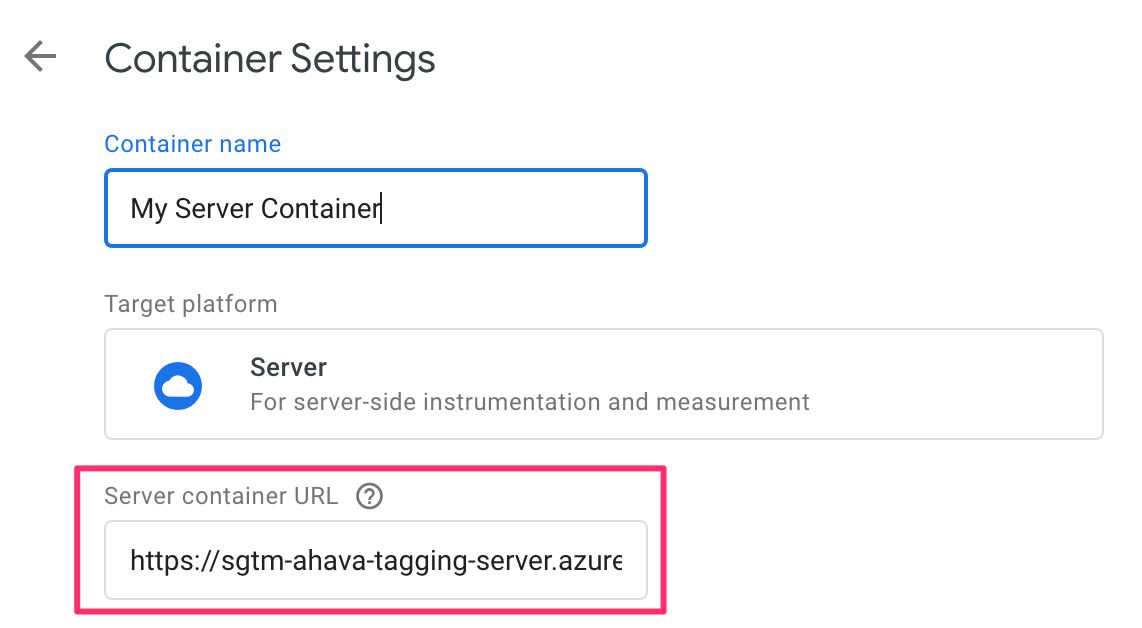This screenshot has width=1142, height=628.
Task: Focus the Server container URL field
Action: pos(376,560)
